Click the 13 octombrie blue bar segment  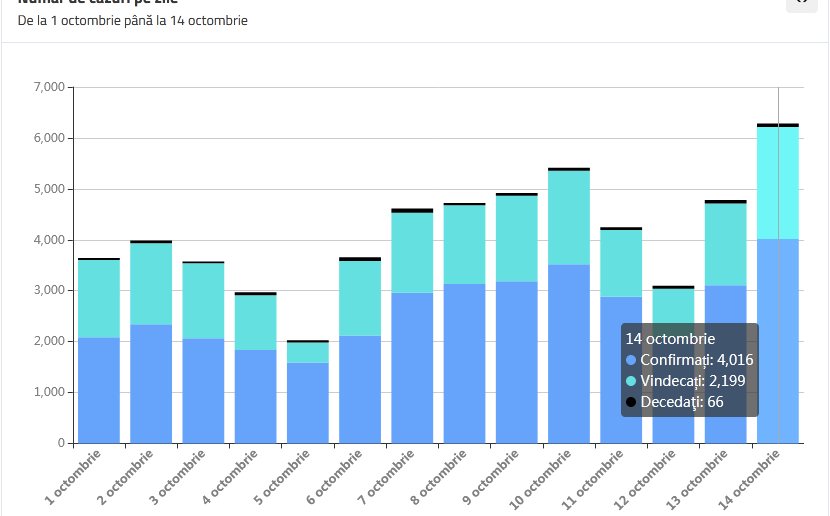[x=725, y=364]
